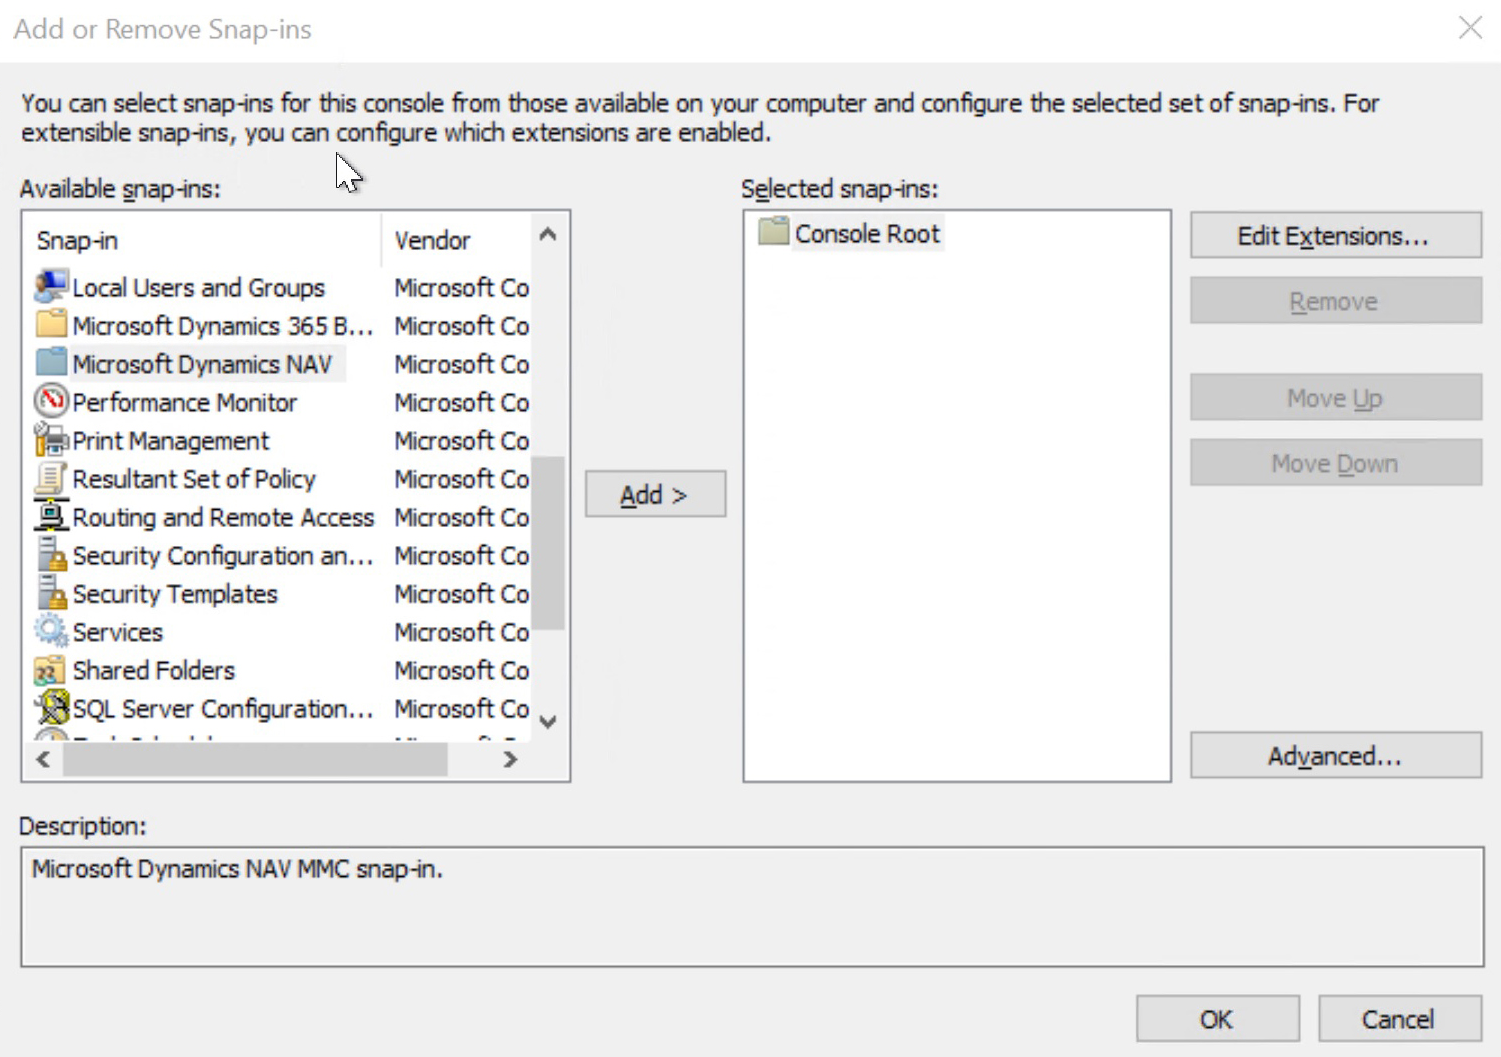Image resolution: width=1501 pixels, height=1057 pixels.
Task: Click the Microsoft Dynamics NAV snap-in icon
Action: tap(51, 363)
